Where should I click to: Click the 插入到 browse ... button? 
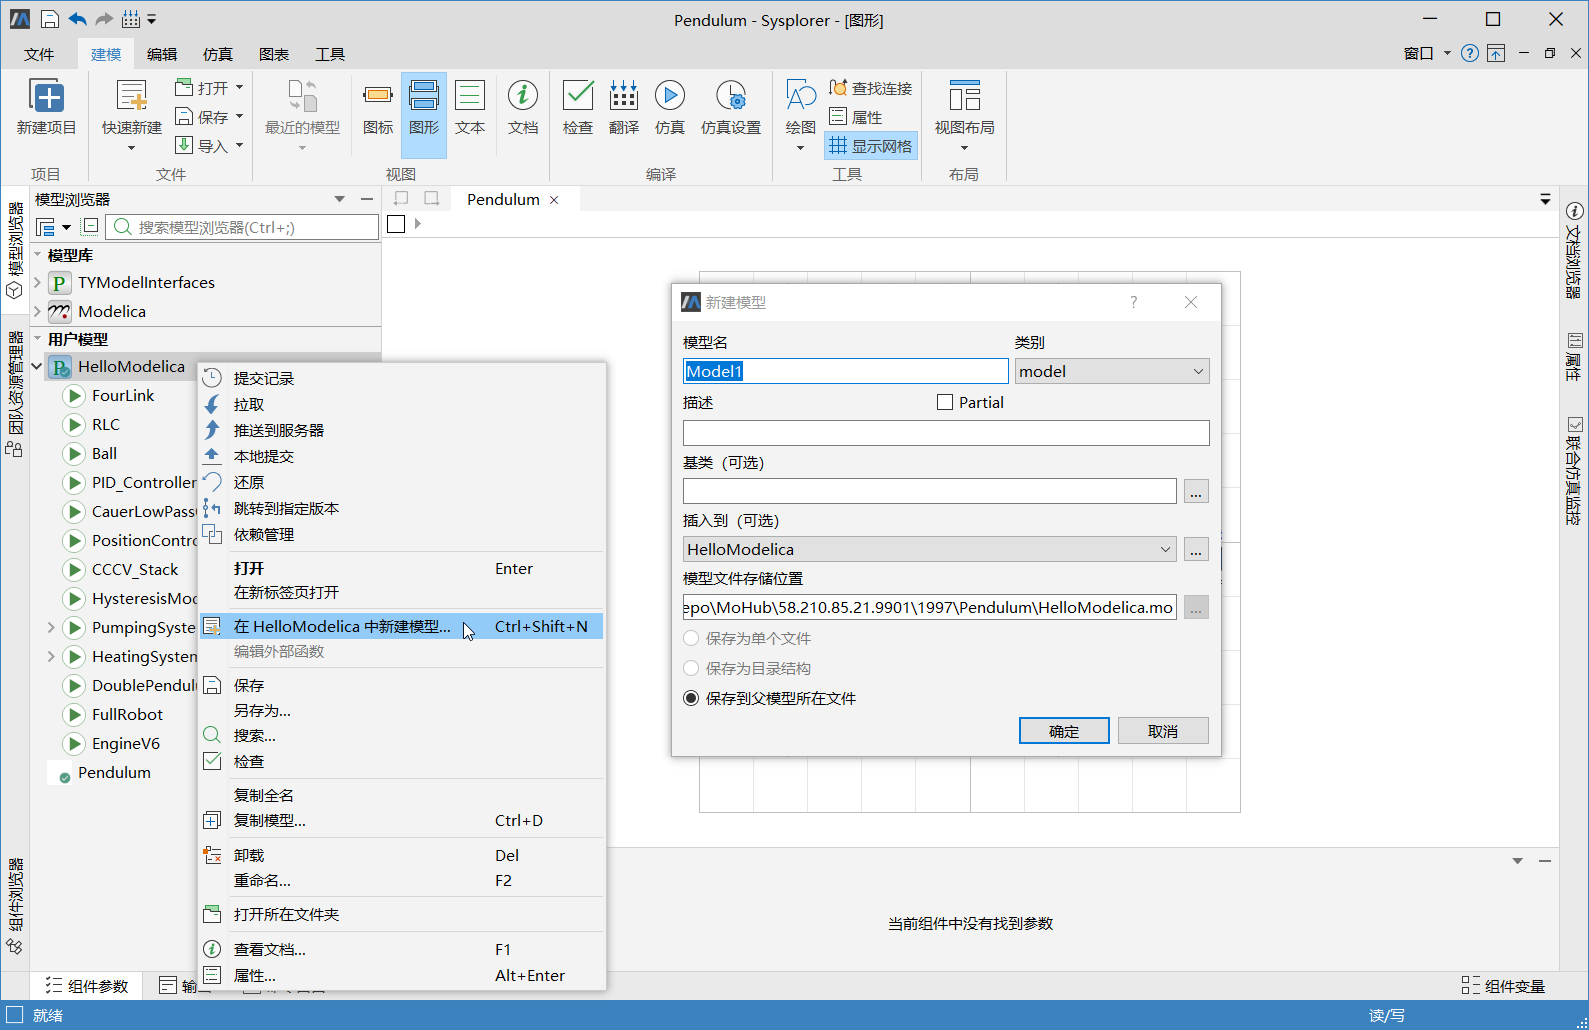(1196, 549)
